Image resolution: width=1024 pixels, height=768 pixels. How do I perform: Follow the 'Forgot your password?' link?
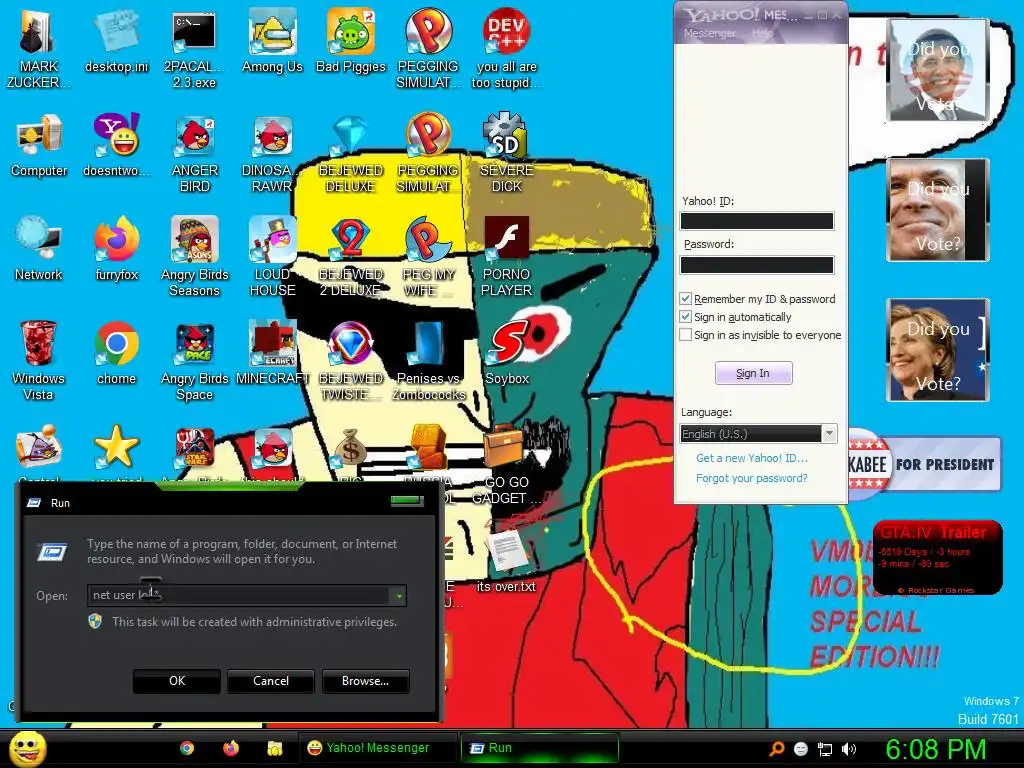coord(752,478)
